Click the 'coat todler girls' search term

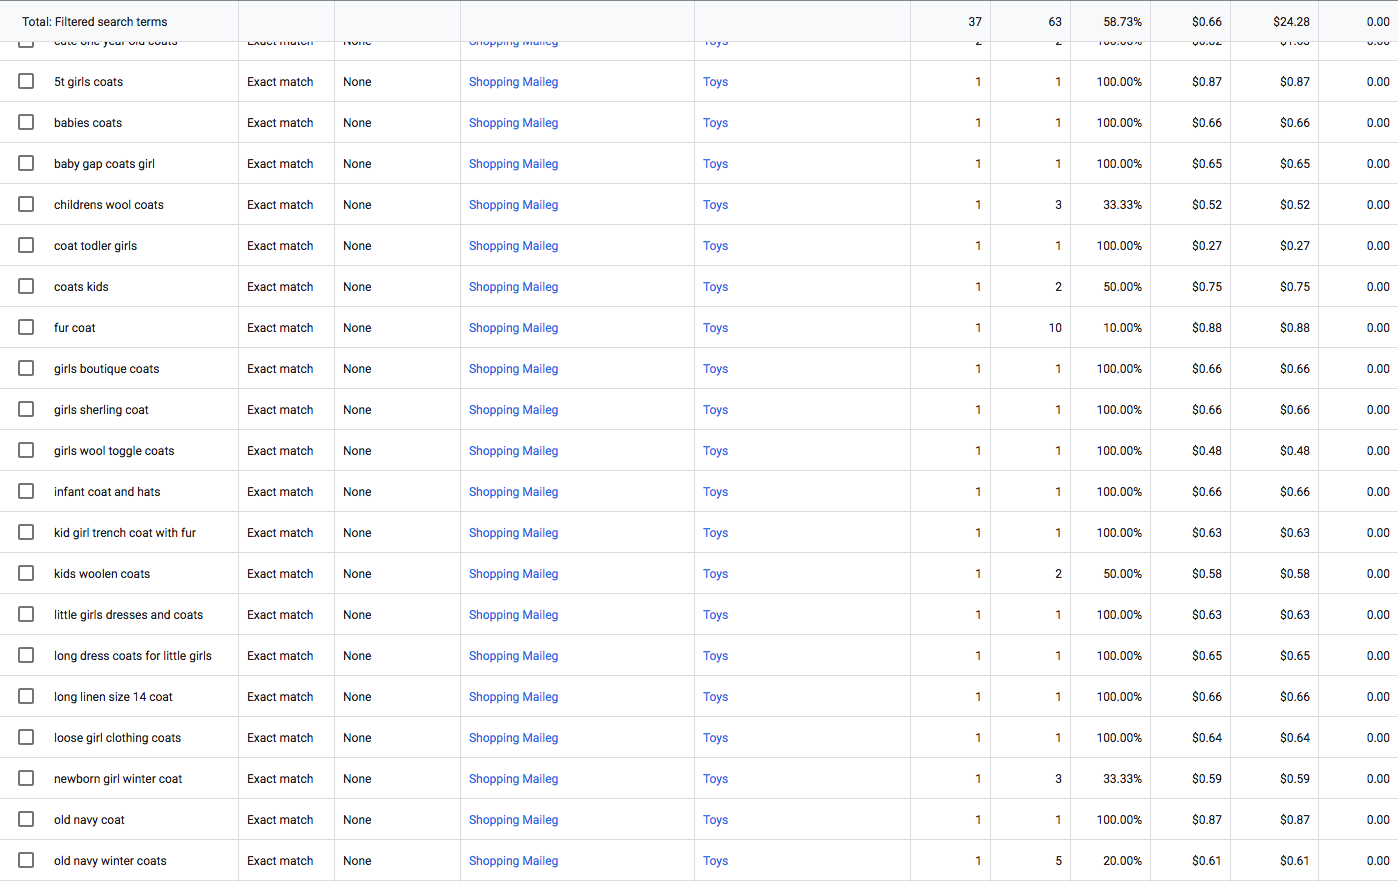[95, 246]
